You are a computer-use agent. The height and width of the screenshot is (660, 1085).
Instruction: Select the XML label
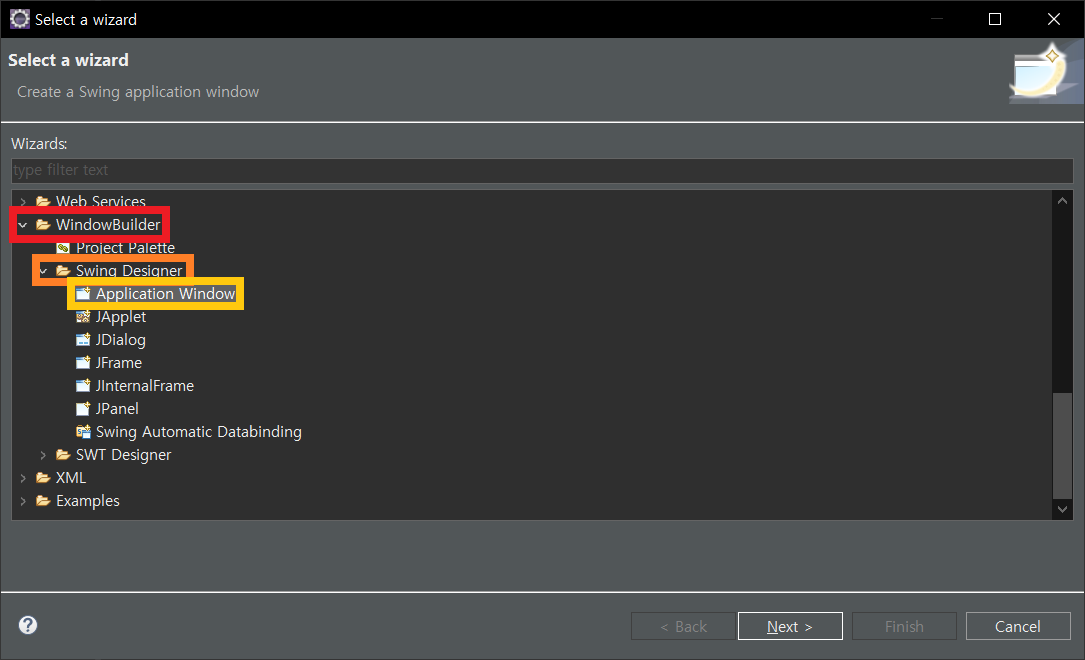coord(71,477)
